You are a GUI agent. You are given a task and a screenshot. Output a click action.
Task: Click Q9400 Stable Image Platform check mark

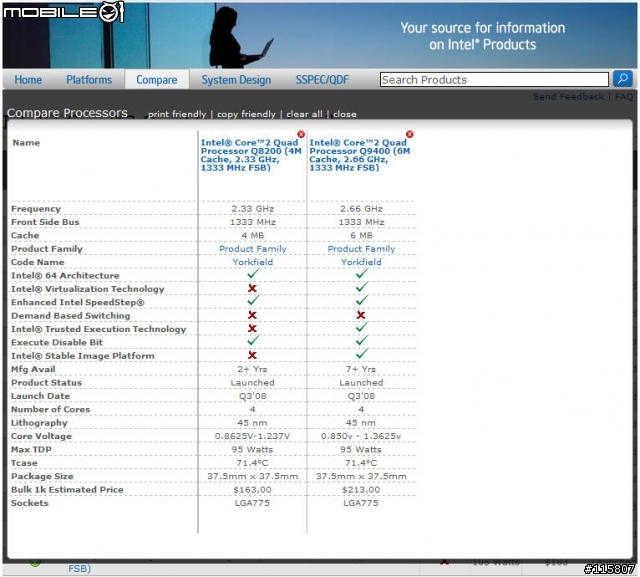click(362, 354)
